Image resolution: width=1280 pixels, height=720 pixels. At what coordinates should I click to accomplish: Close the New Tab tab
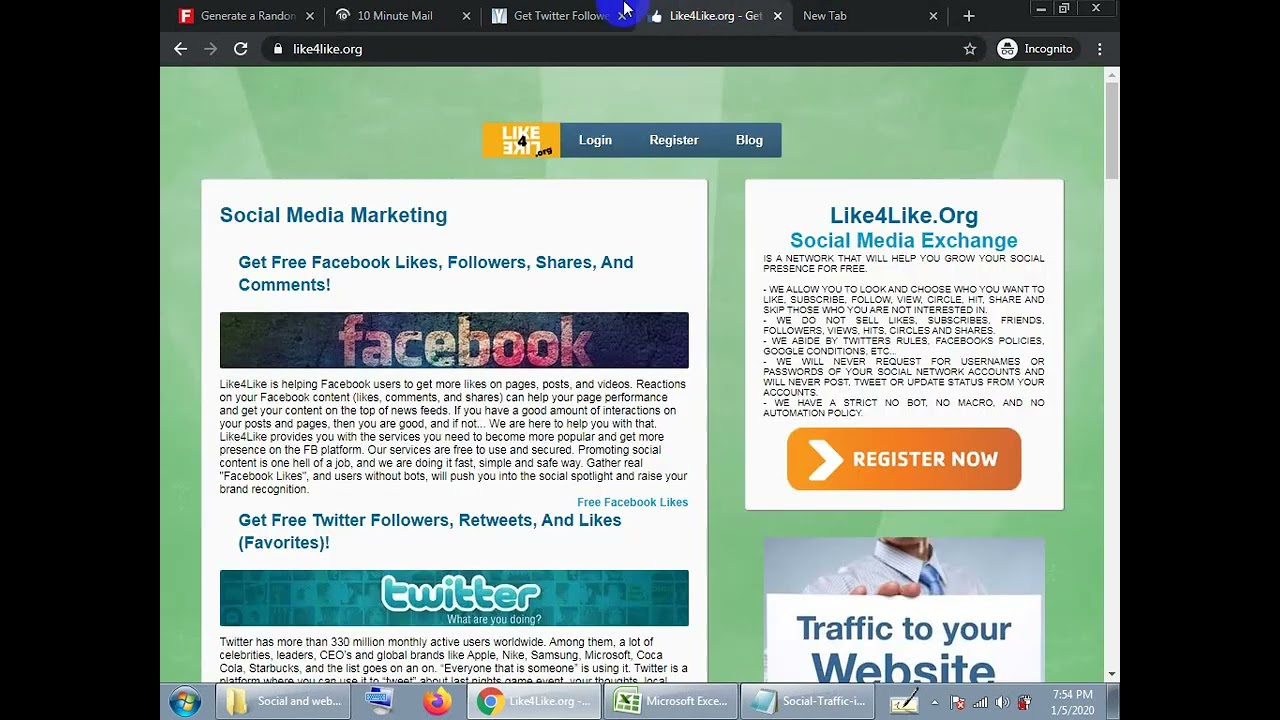(933, 16)
